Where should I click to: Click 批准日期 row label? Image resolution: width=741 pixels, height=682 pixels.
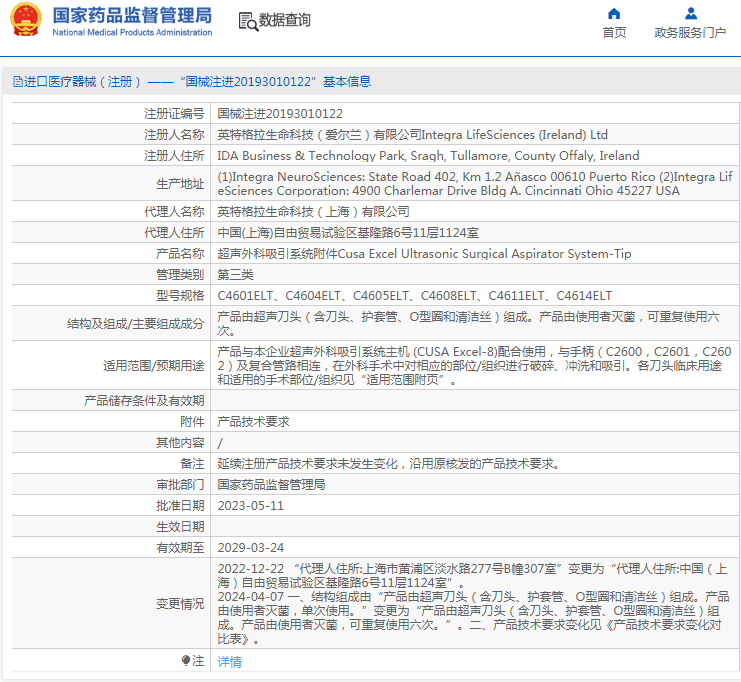[x=180, y=506]
